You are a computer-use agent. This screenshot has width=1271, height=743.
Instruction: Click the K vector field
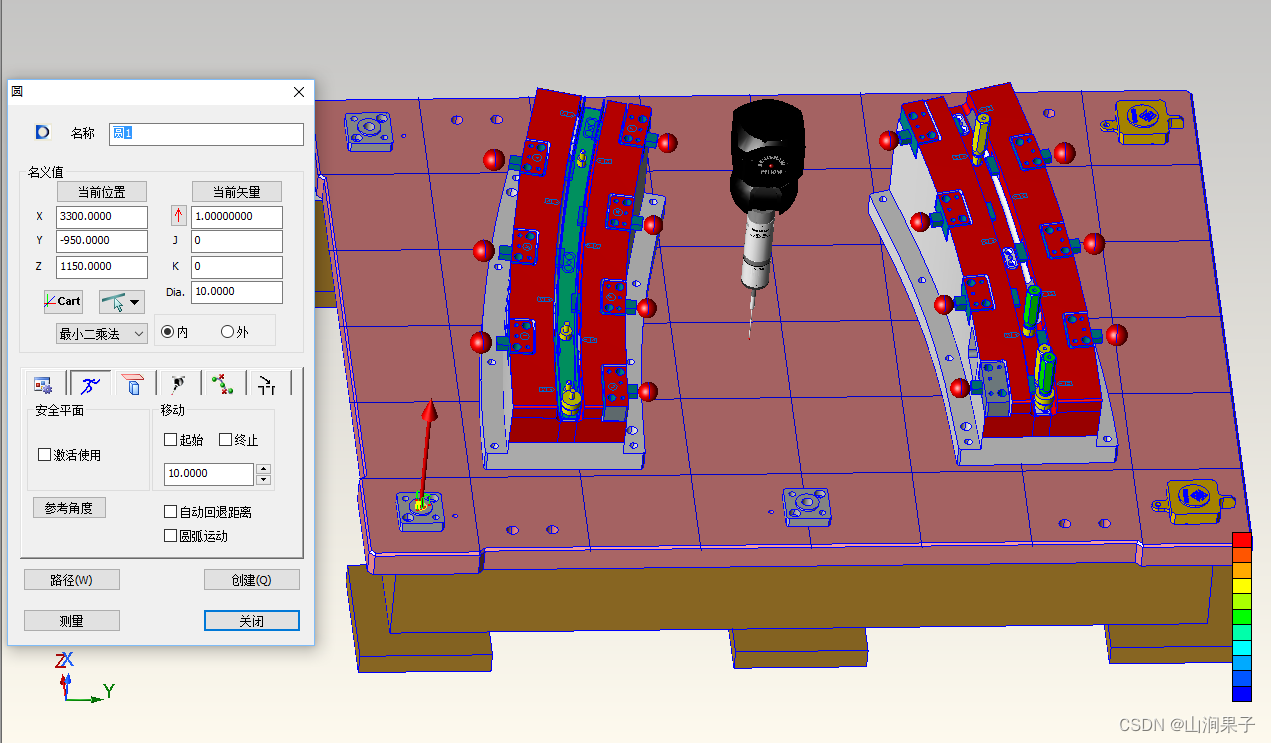coord(237,267)
